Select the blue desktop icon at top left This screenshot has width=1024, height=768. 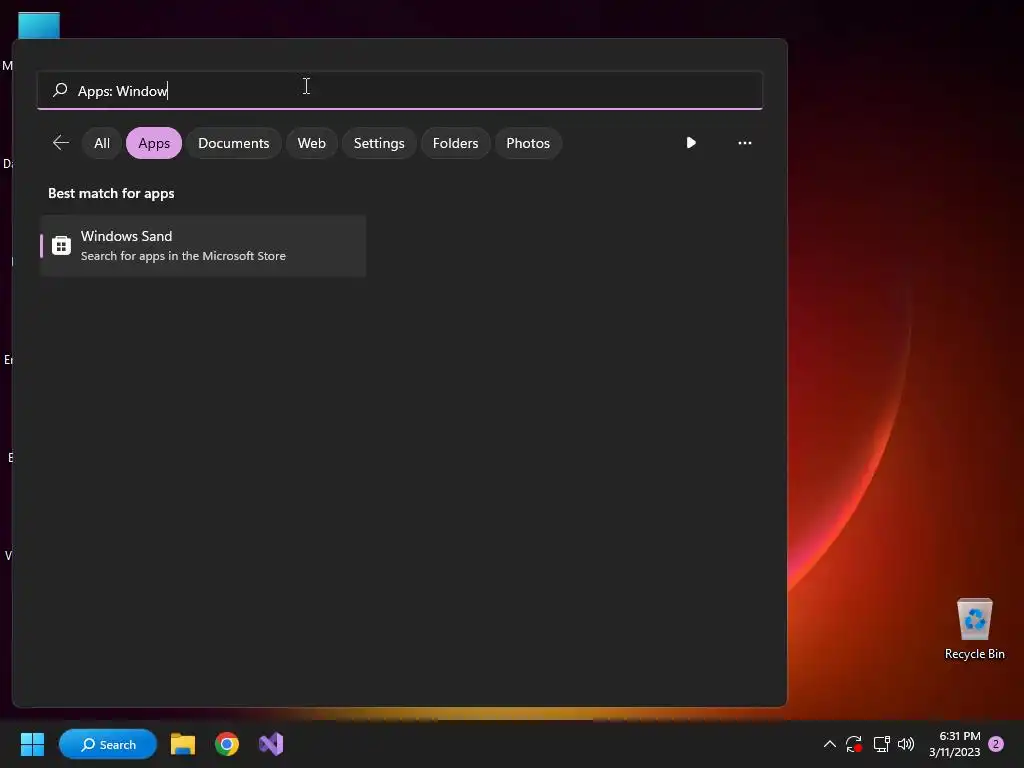pos(39,25)
